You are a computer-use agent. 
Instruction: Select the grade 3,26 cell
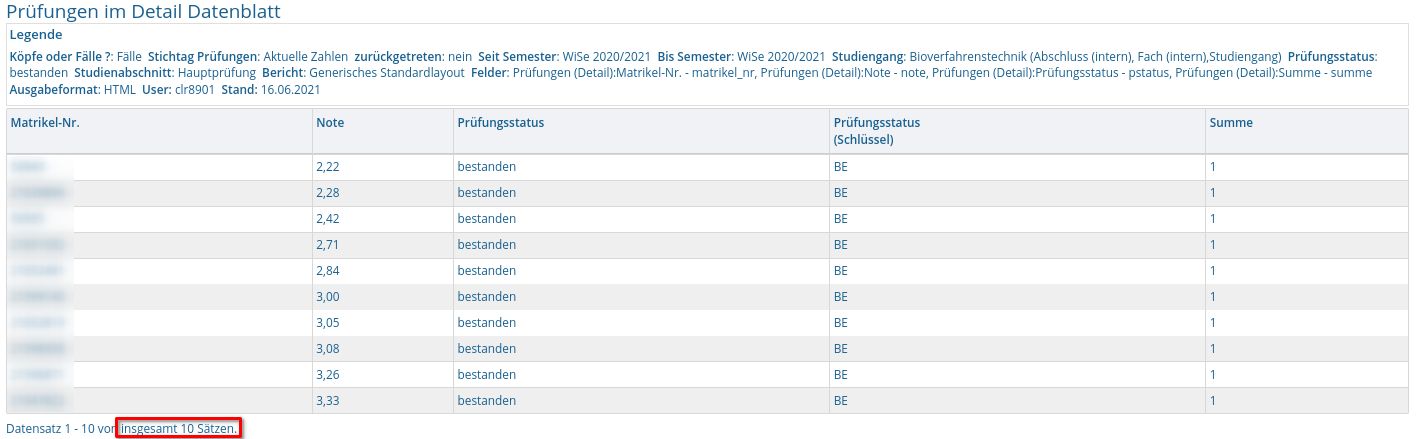click(329, 374)
